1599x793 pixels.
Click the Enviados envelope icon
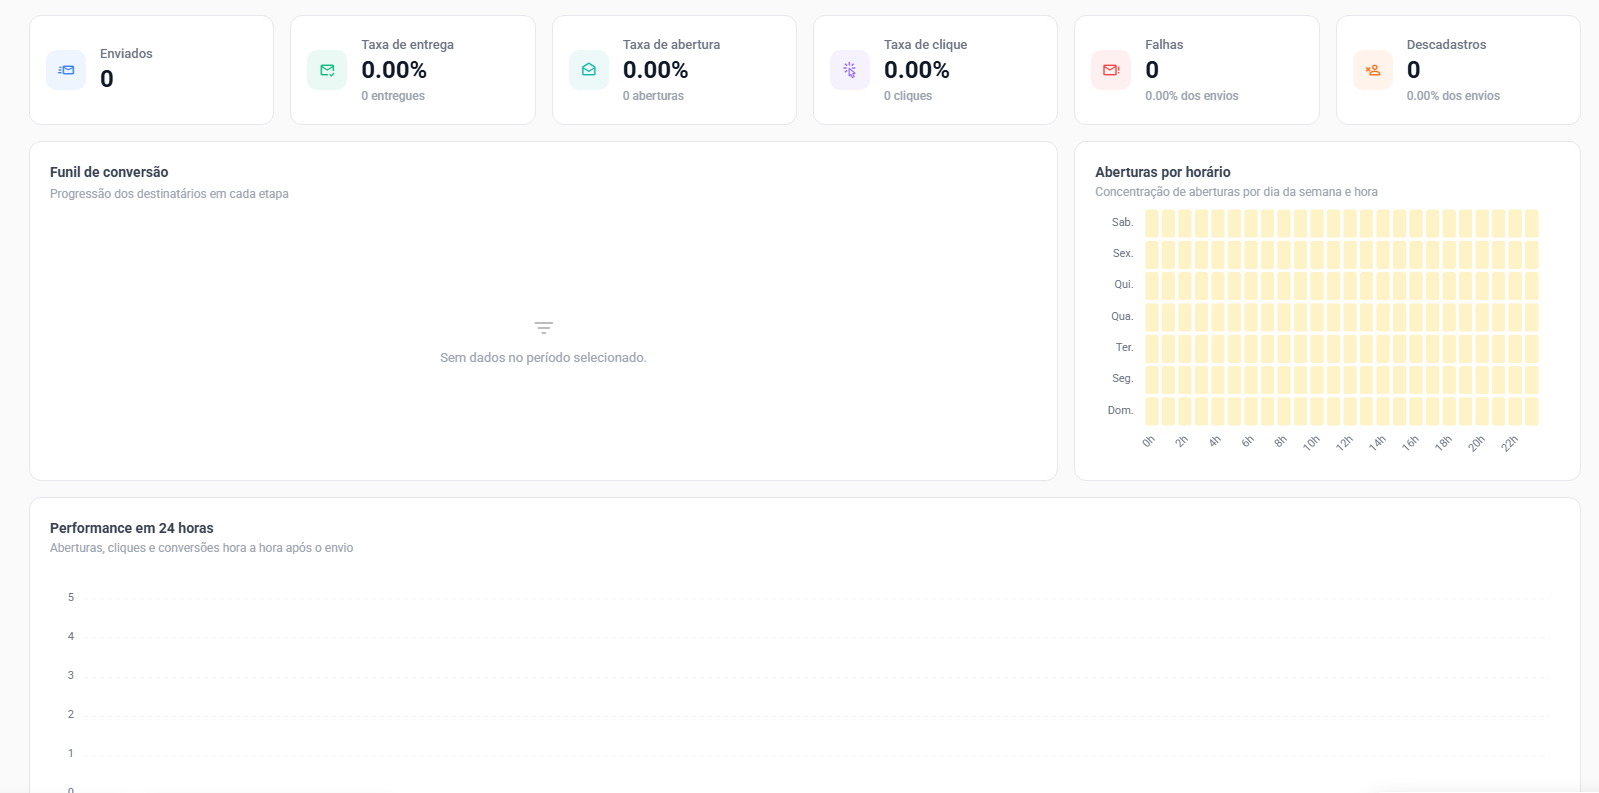tap(66, 70)
